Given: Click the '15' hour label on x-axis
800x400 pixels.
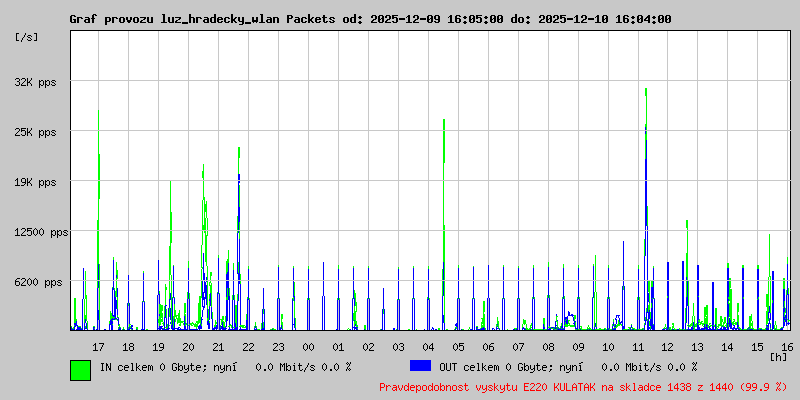Looking at the screenshot, I should pyautogui.click(x=758, y=347).
